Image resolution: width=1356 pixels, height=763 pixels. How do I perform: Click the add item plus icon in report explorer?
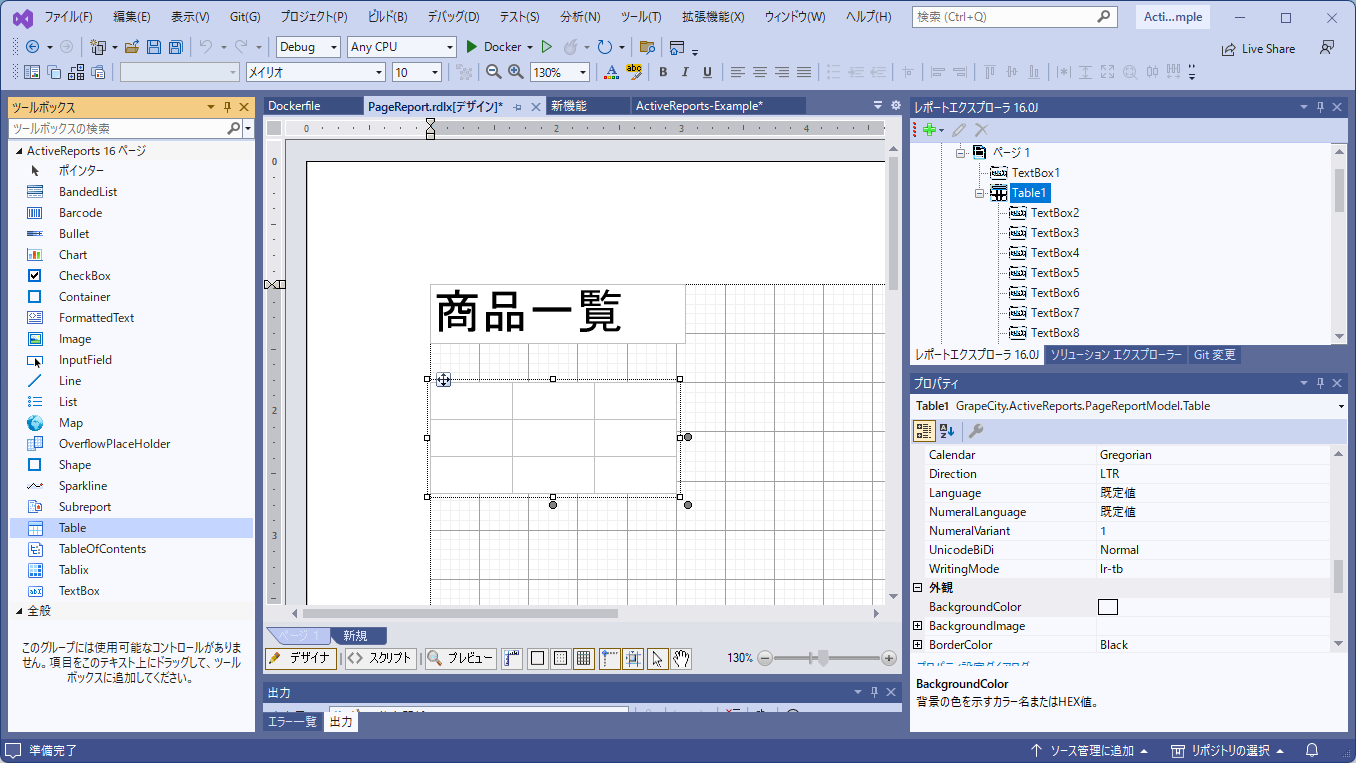930,130
